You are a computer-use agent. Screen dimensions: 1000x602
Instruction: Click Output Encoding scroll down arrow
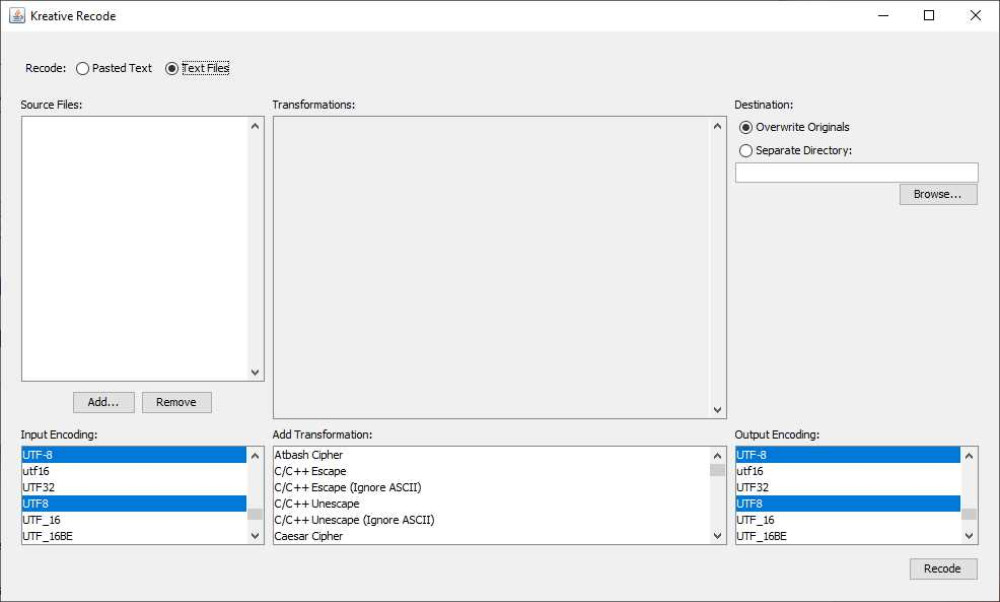tap(969, 536)
